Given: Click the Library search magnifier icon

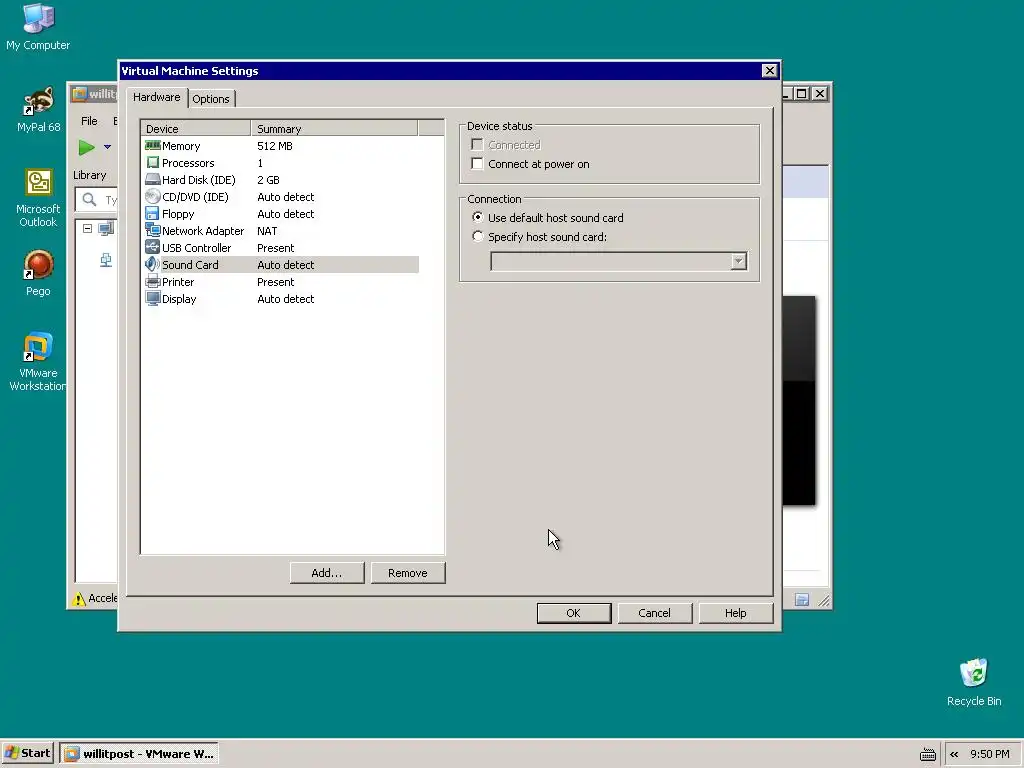Looking at the screenshot, I should pyautogui.click(x=89, y=200).
